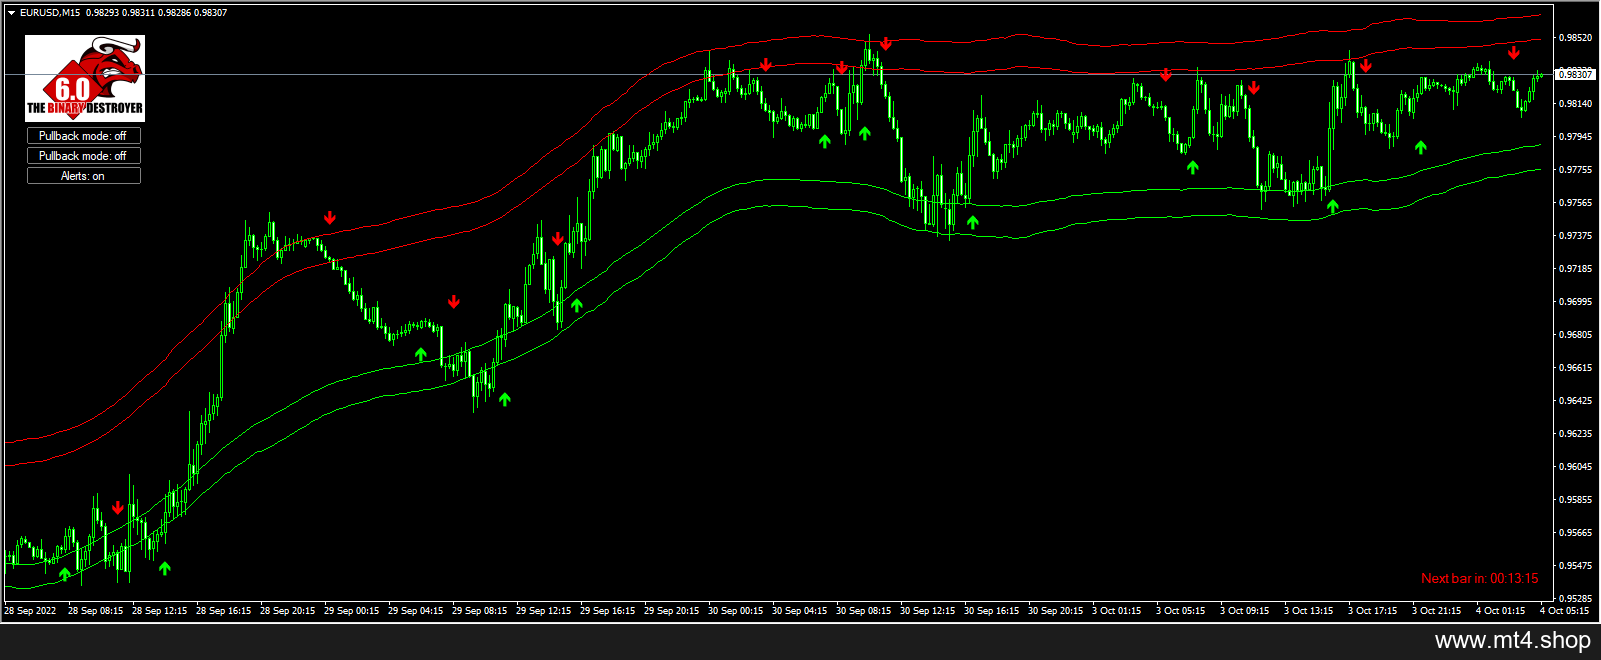Viewport: 1601px width, 660px height.
Task: Click the 0.95285 price axis label
Action: tap(1576, 599)
